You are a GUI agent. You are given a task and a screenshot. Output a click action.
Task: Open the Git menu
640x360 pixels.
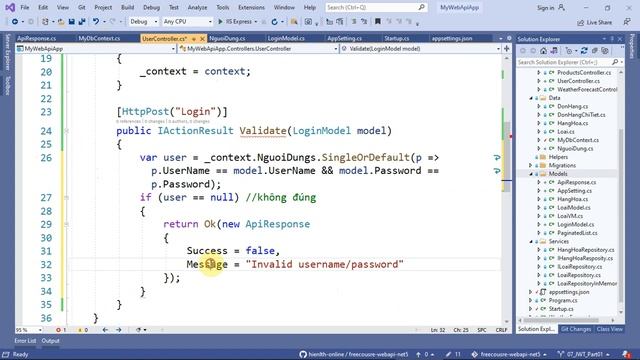82,7
